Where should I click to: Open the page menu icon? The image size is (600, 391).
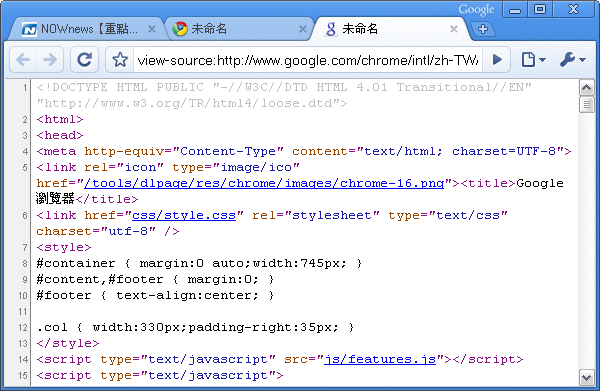tap(533, 60)
